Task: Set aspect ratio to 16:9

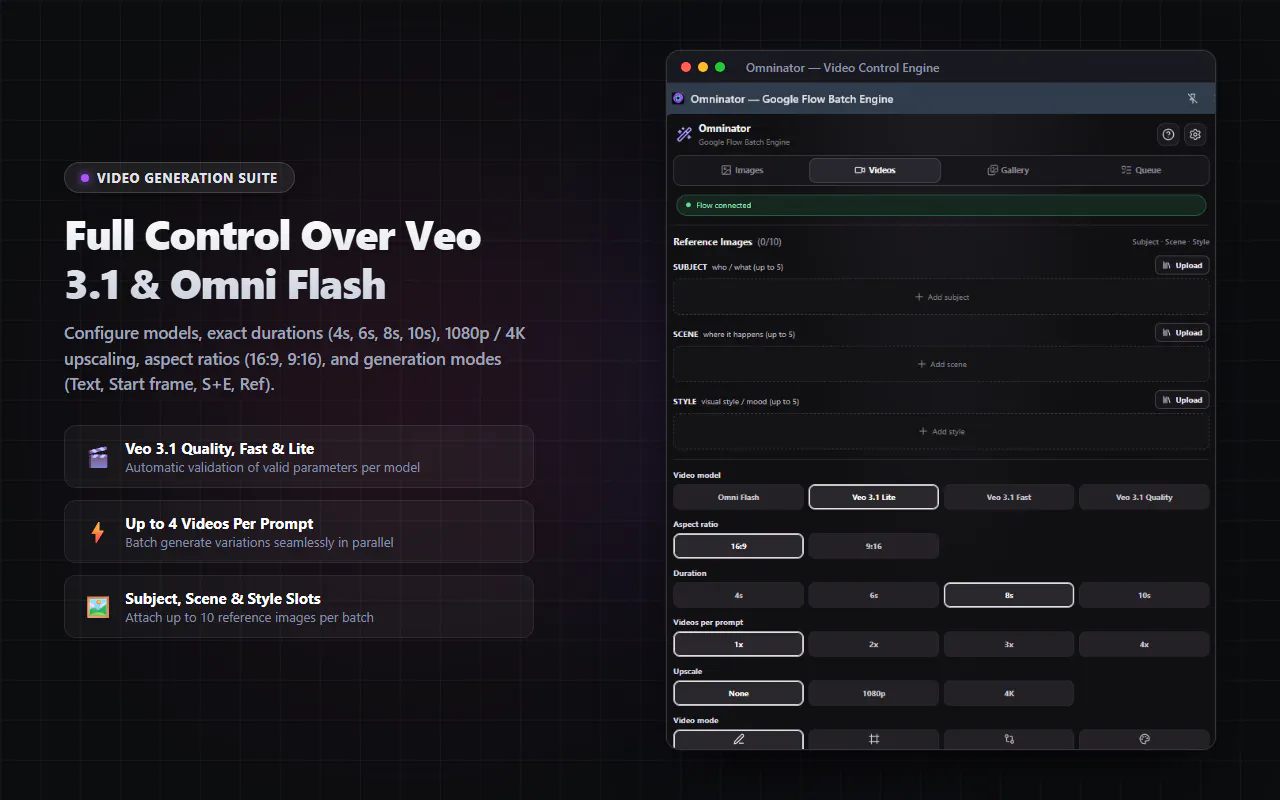Action: pyautogui.click(x=739, y=546)
